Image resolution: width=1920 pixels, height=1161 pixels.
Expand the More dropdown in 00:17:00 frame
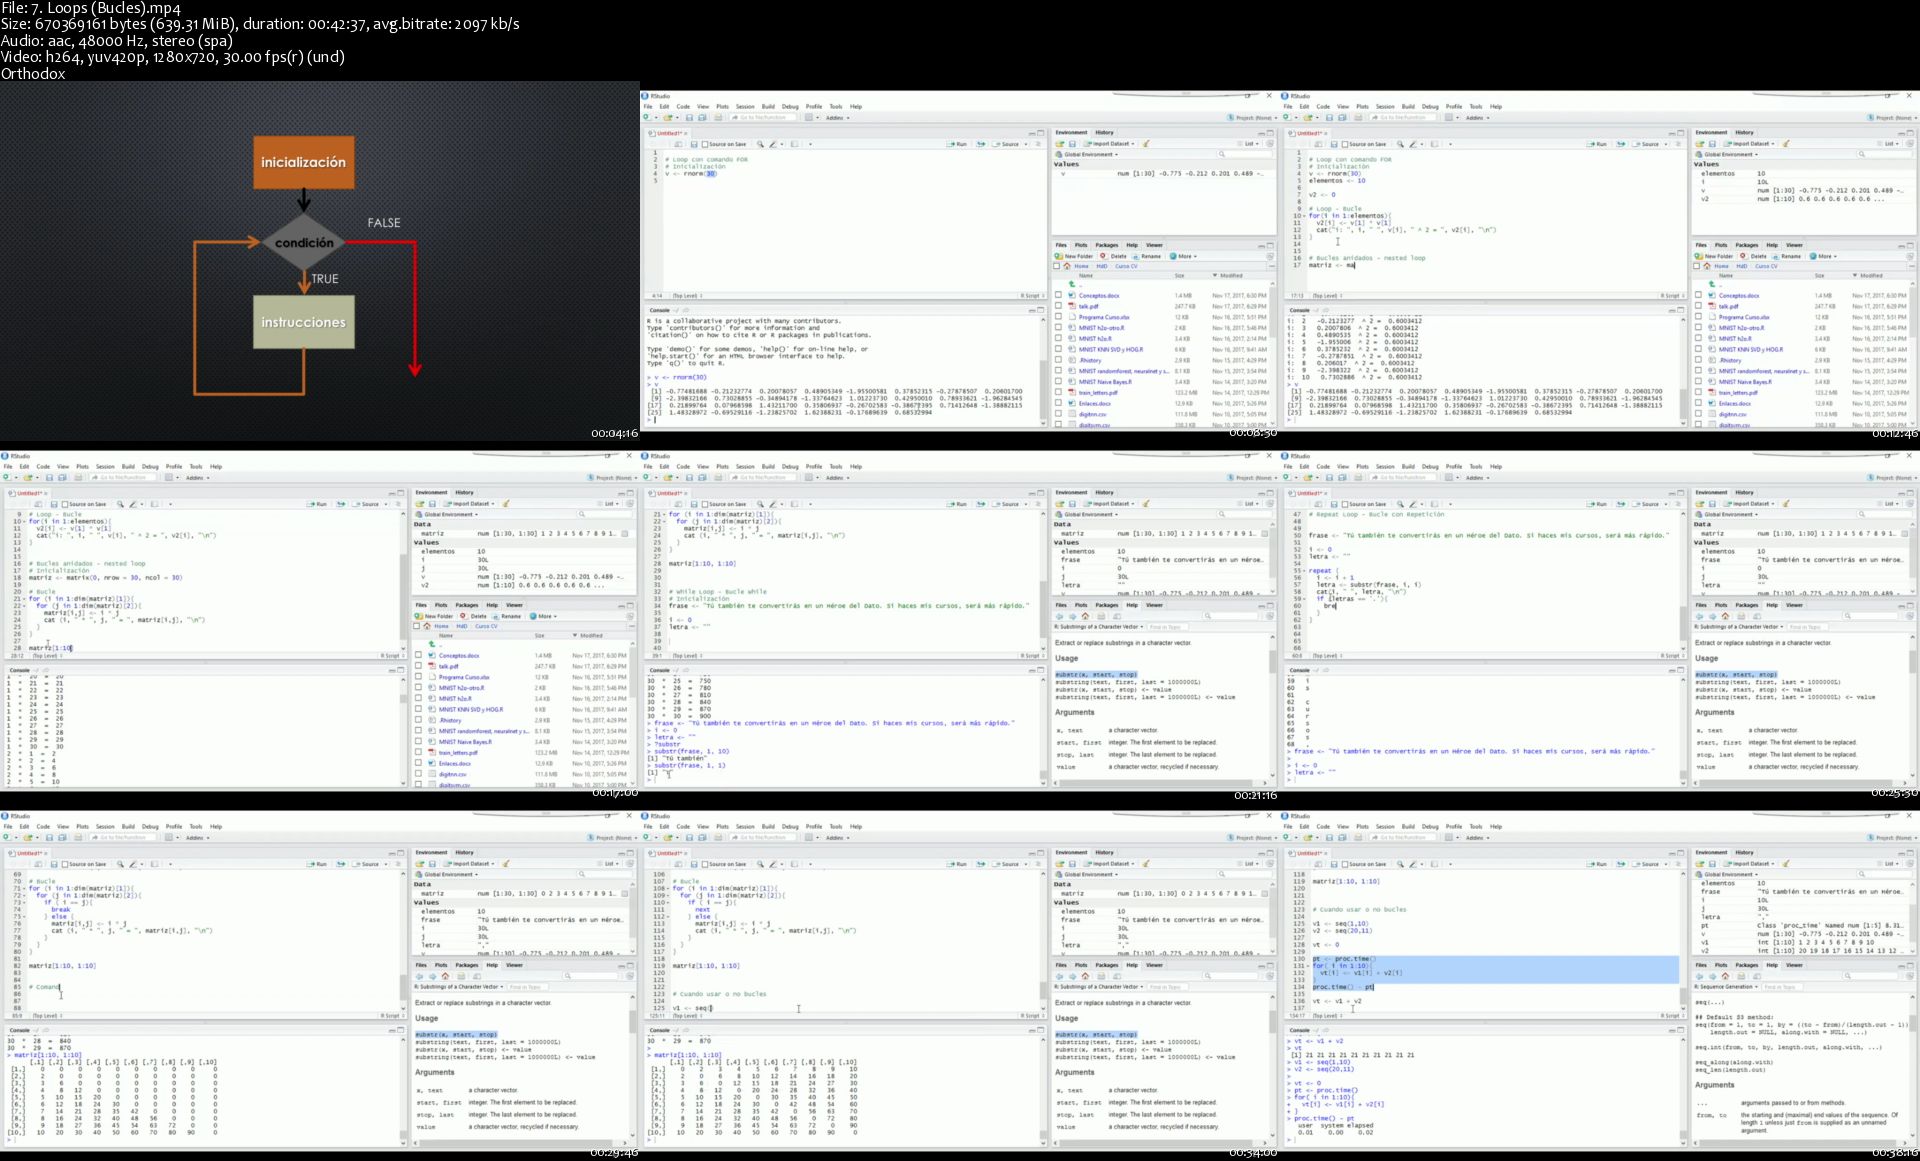coord(543,616)
